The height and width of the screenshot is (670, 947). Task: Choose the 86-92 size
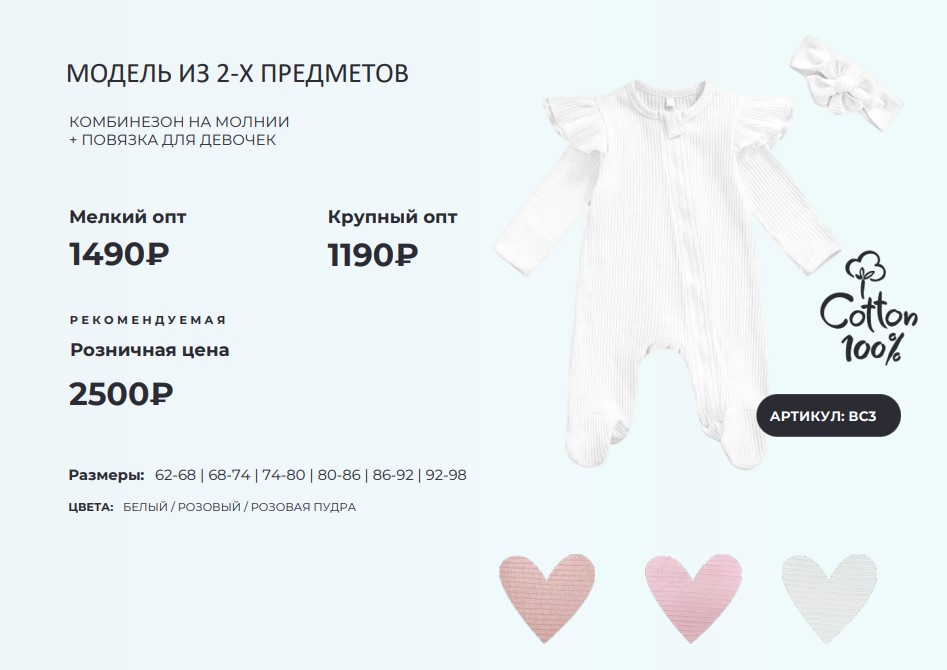391,475
